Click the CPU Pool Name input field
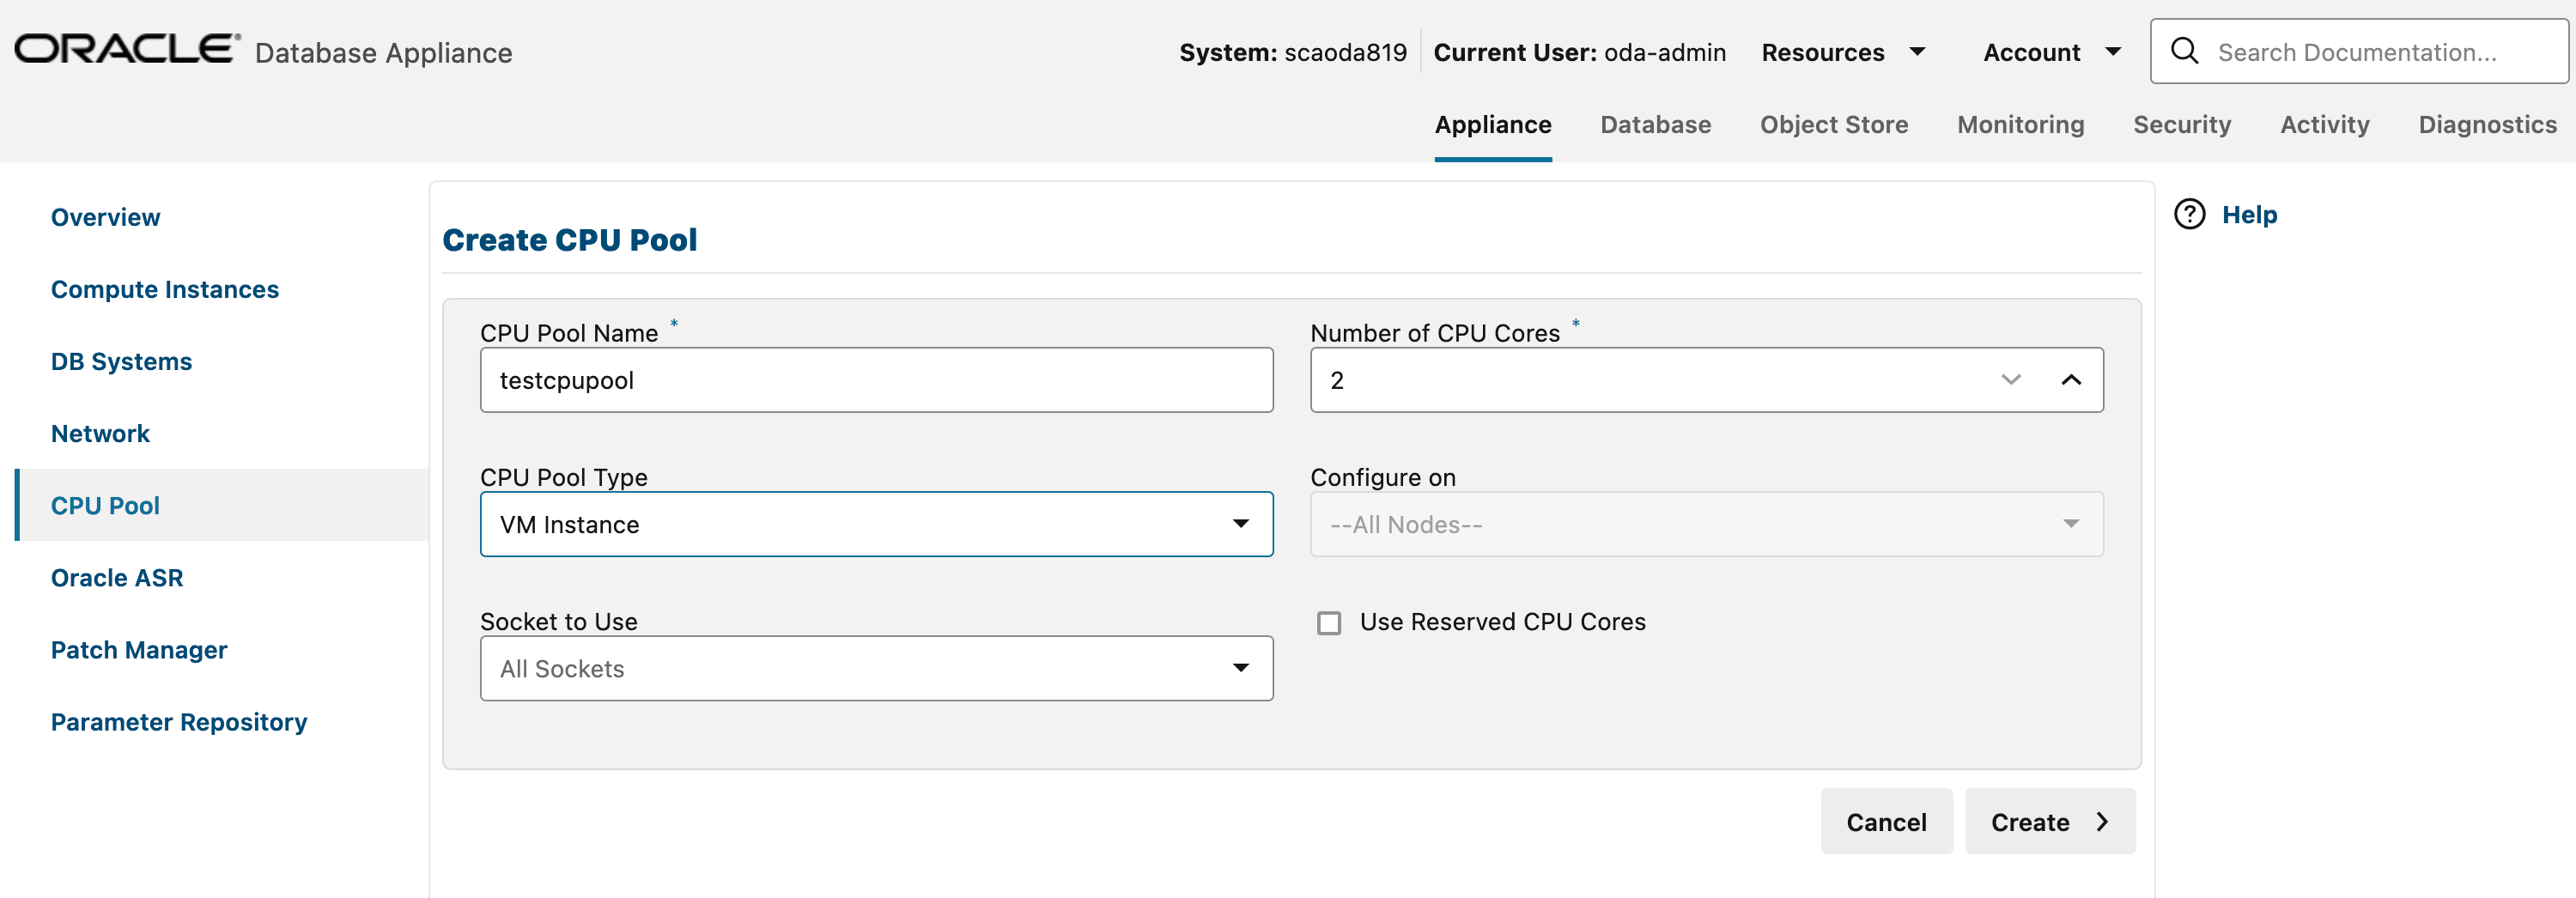2576x898 pixels. (x=876, y=380)
